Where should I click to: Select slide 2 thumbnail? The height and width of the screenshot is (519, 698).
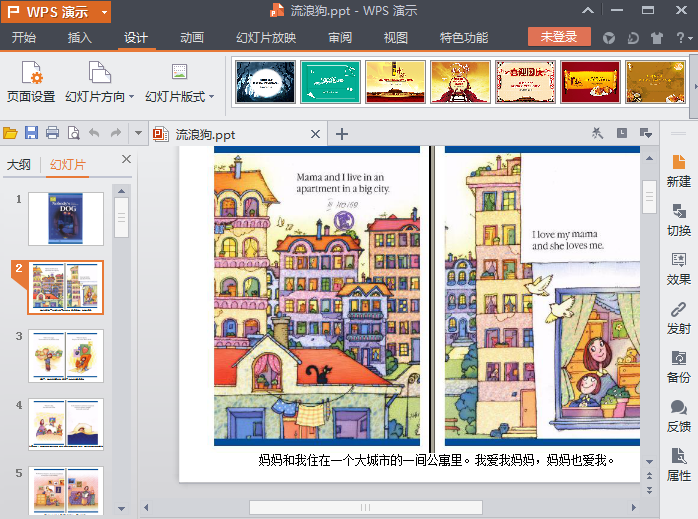pyautogui.click(x=66, y=288)
